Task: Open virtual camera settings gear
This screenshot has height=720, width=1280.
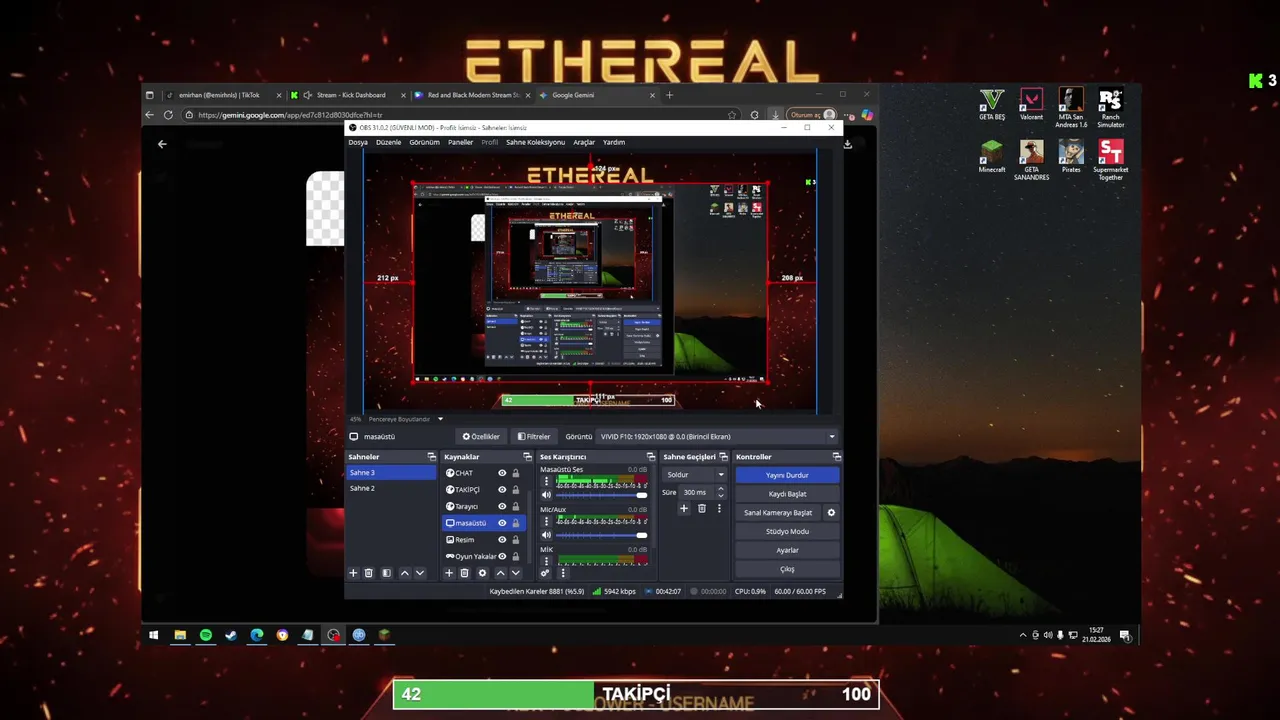Action: click(x=831, y=513)
